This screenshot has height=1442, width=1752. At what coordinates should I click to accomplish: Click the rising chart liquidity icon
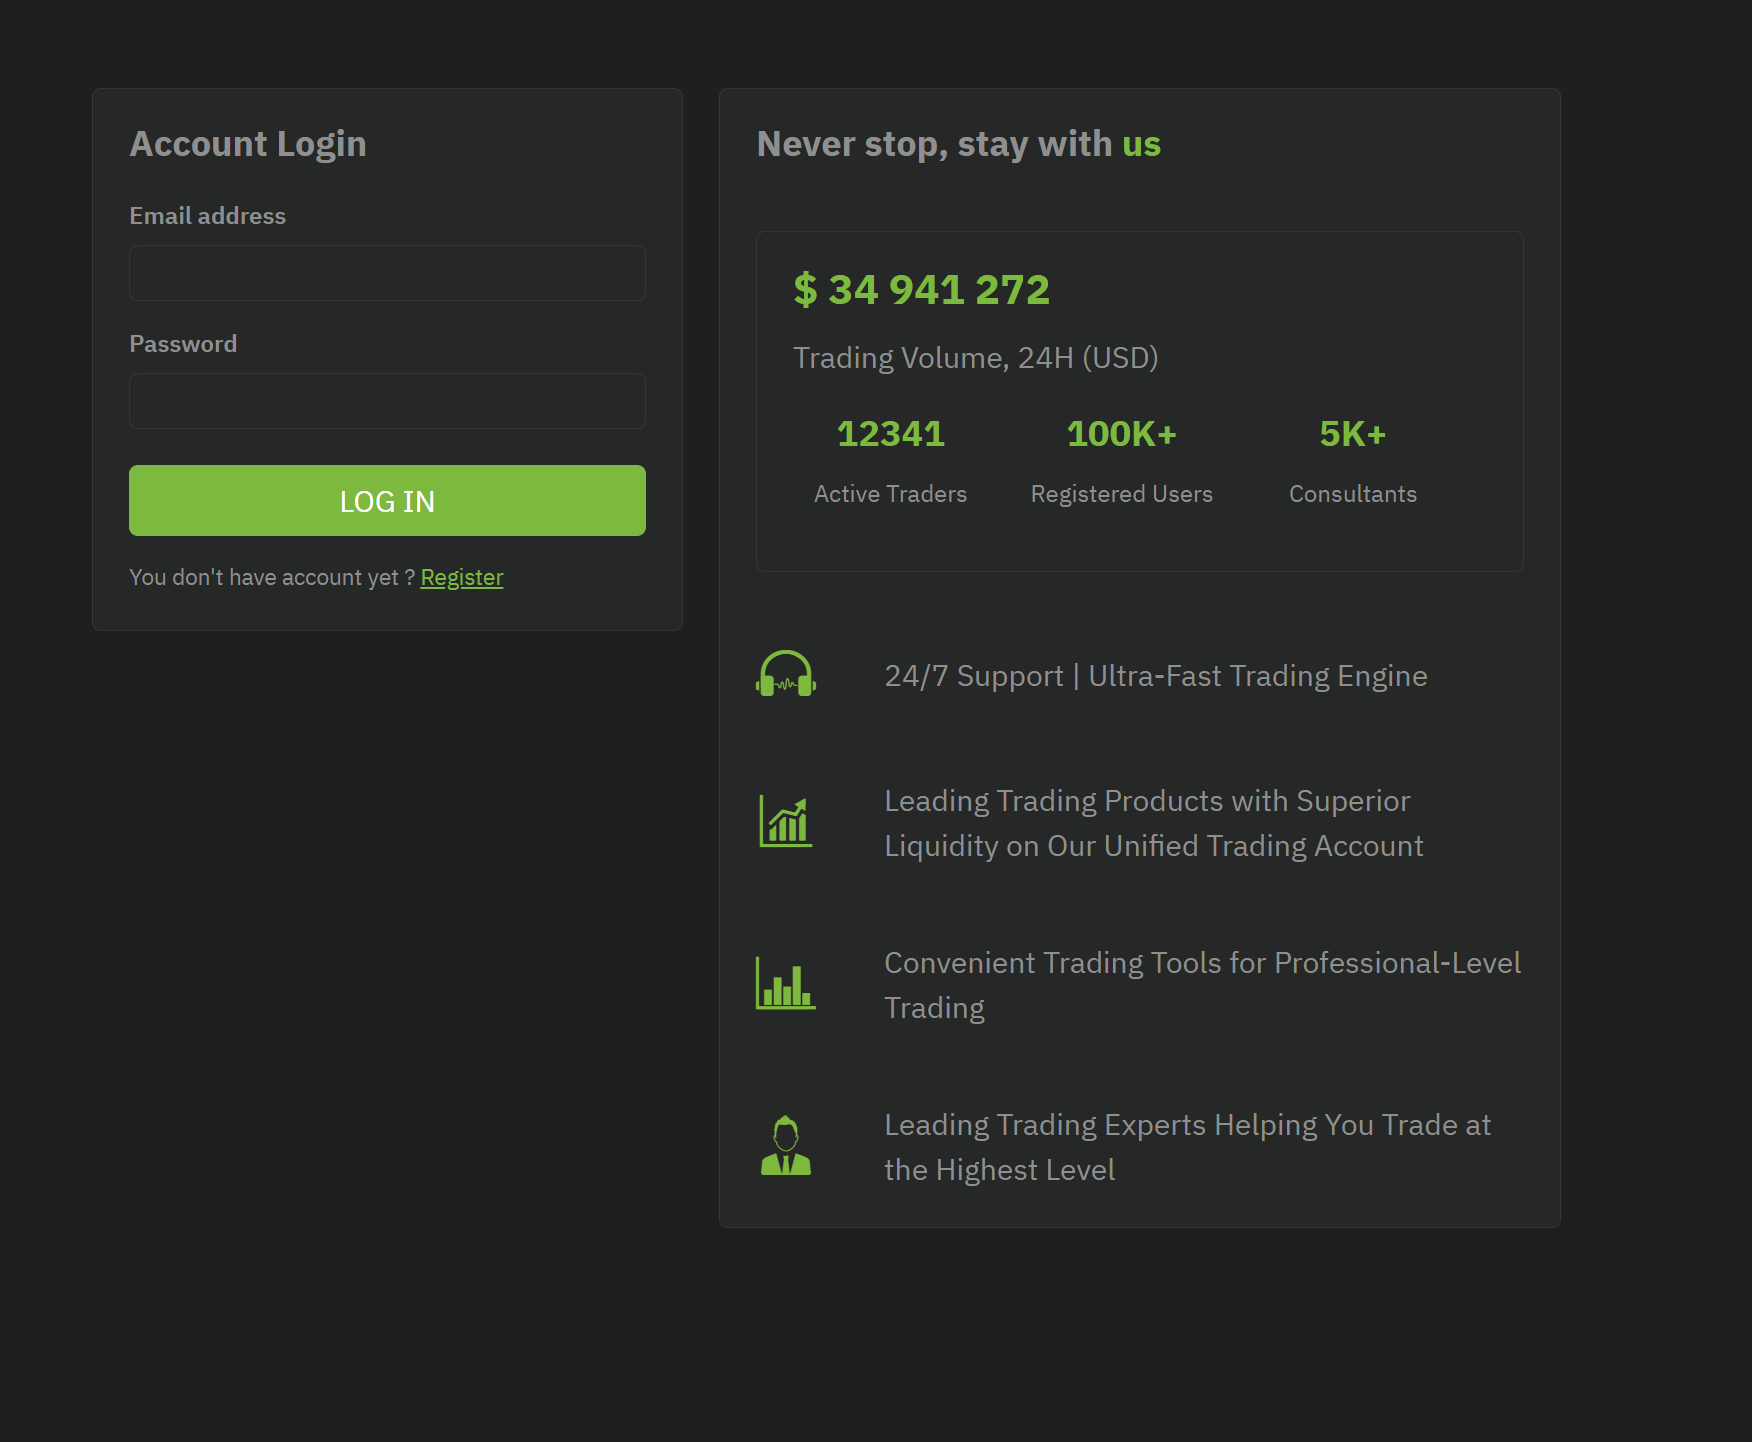click(786, 822)
